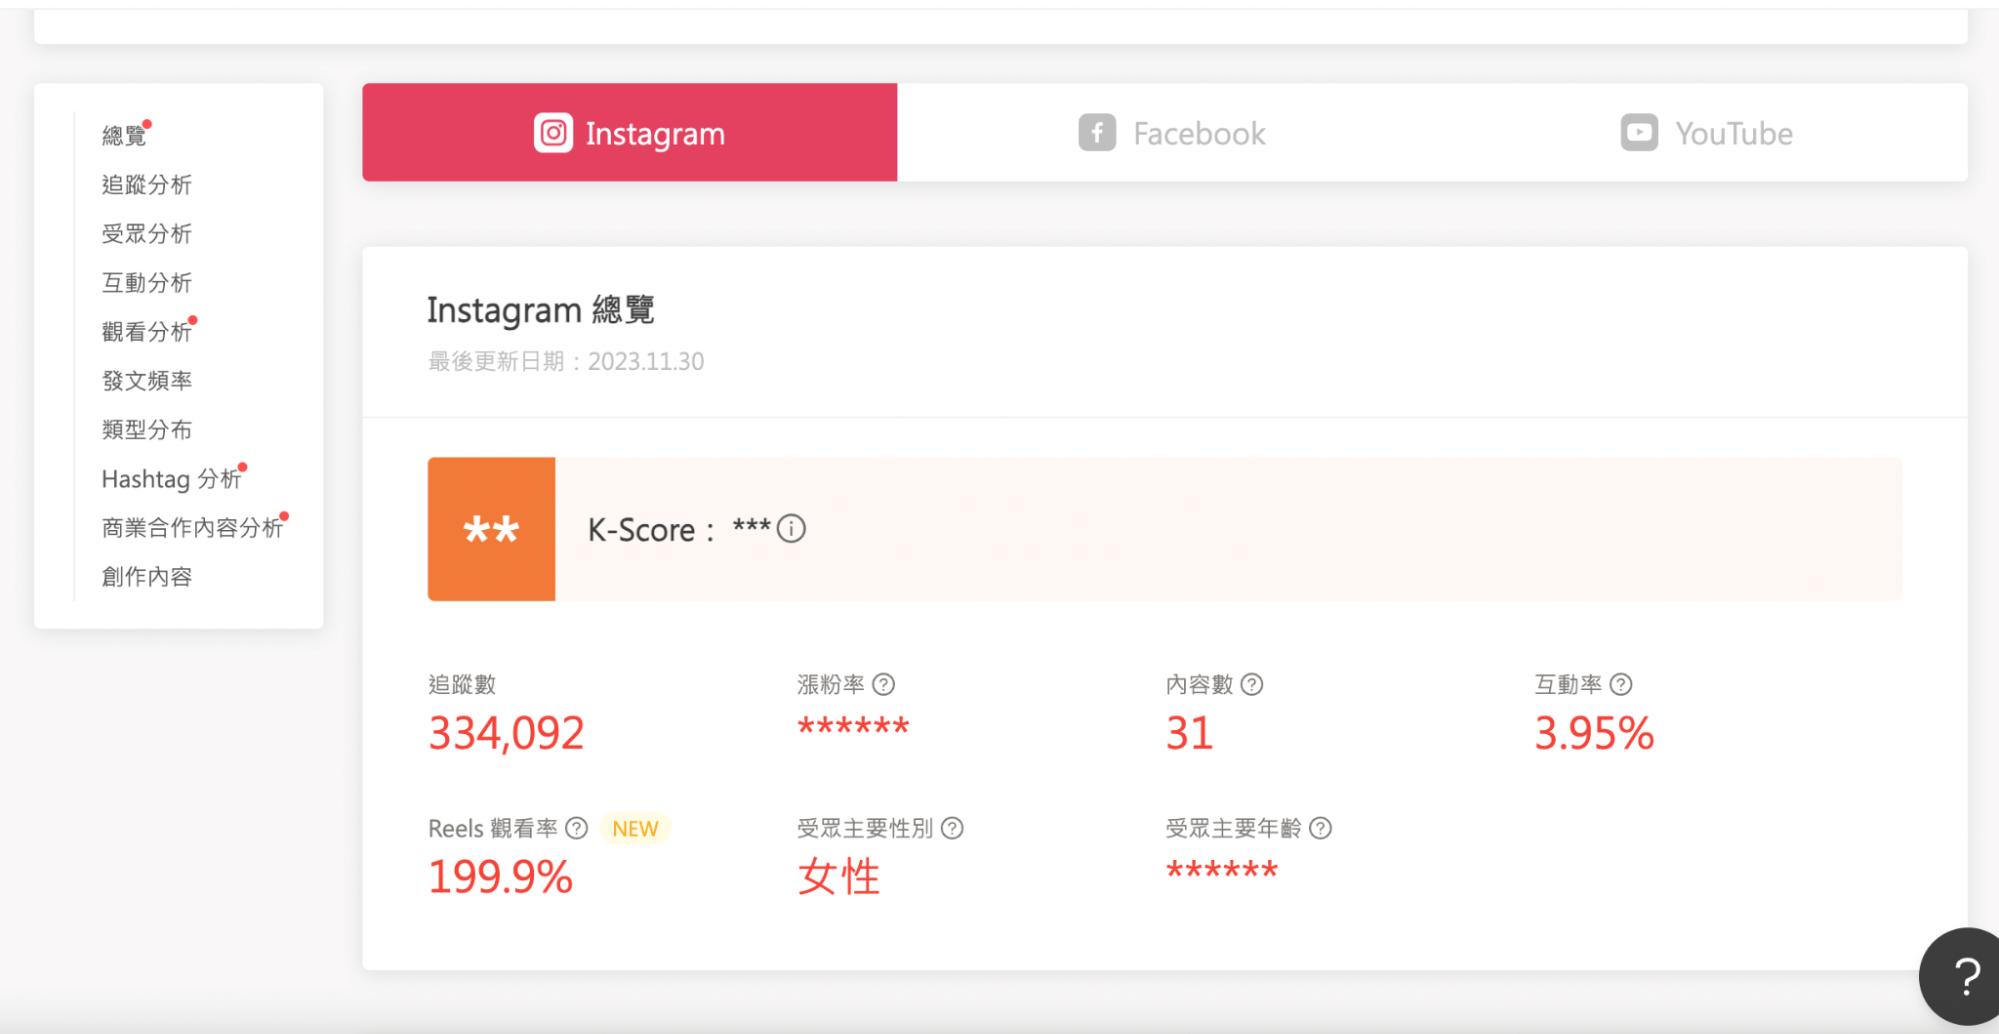Open help icon next to 受眾主要年齡
The image size is (1999, 1034).
point(1320,828)
